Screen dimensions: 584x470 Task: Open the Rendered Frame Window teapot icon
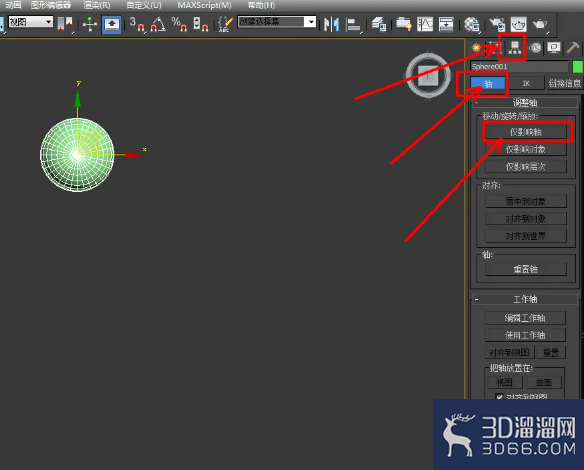coord(518,25)
